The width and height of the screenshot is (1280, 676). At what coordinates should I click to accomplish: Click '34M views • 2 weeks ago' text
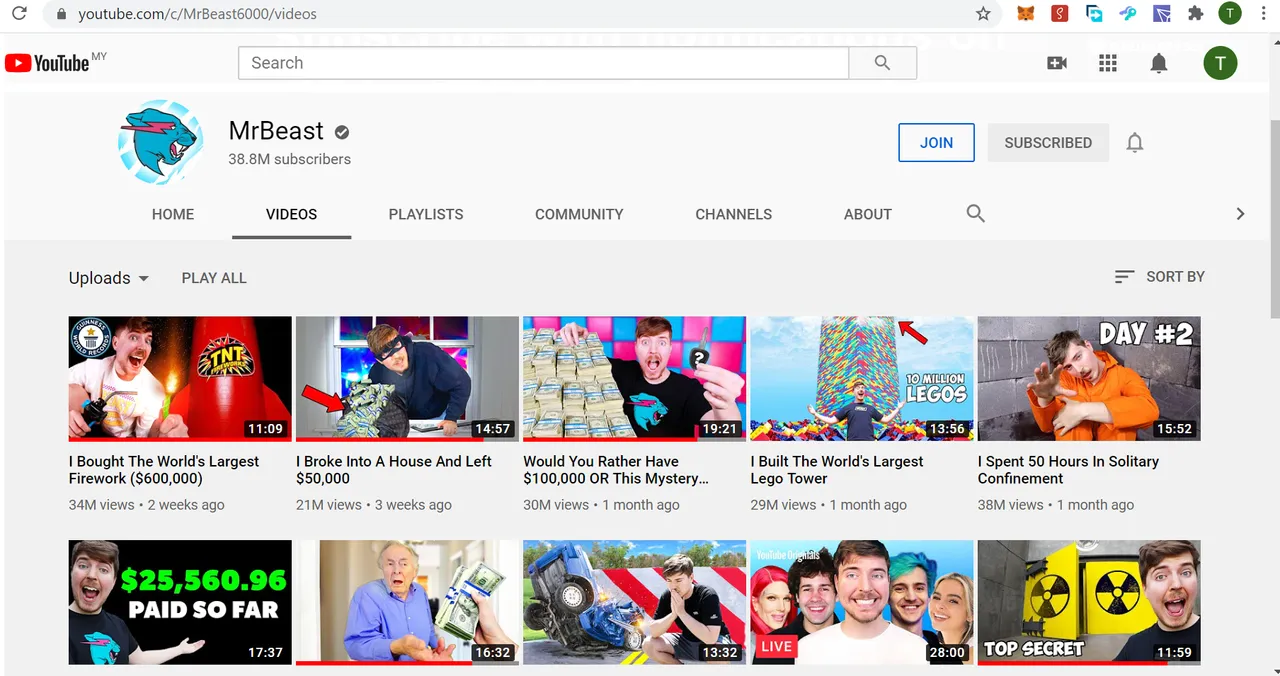147,505
